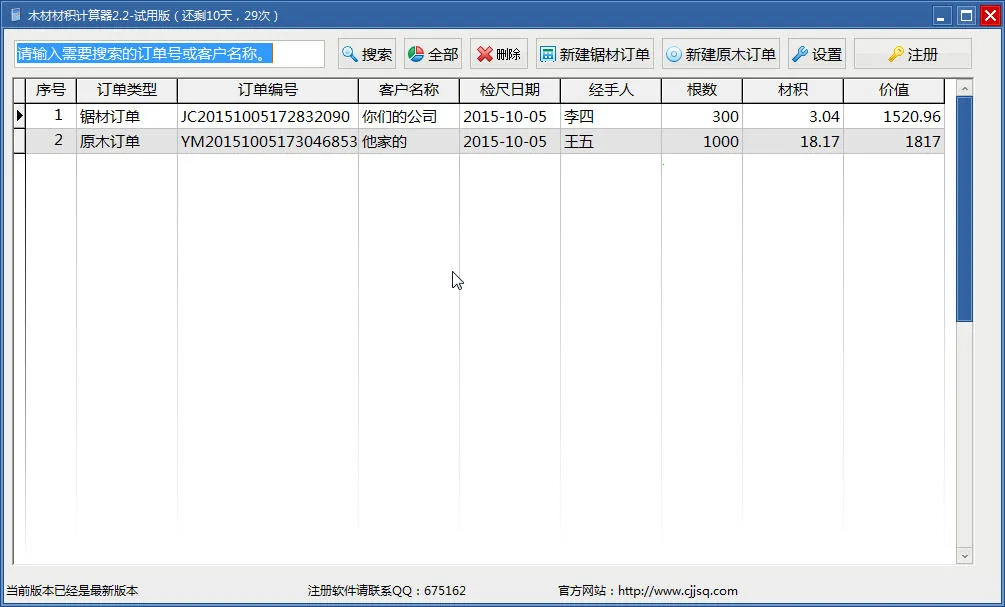Click the red X icon on 删除 button
This screenshot has width=1005, height=607.
[x=483, y=54]
